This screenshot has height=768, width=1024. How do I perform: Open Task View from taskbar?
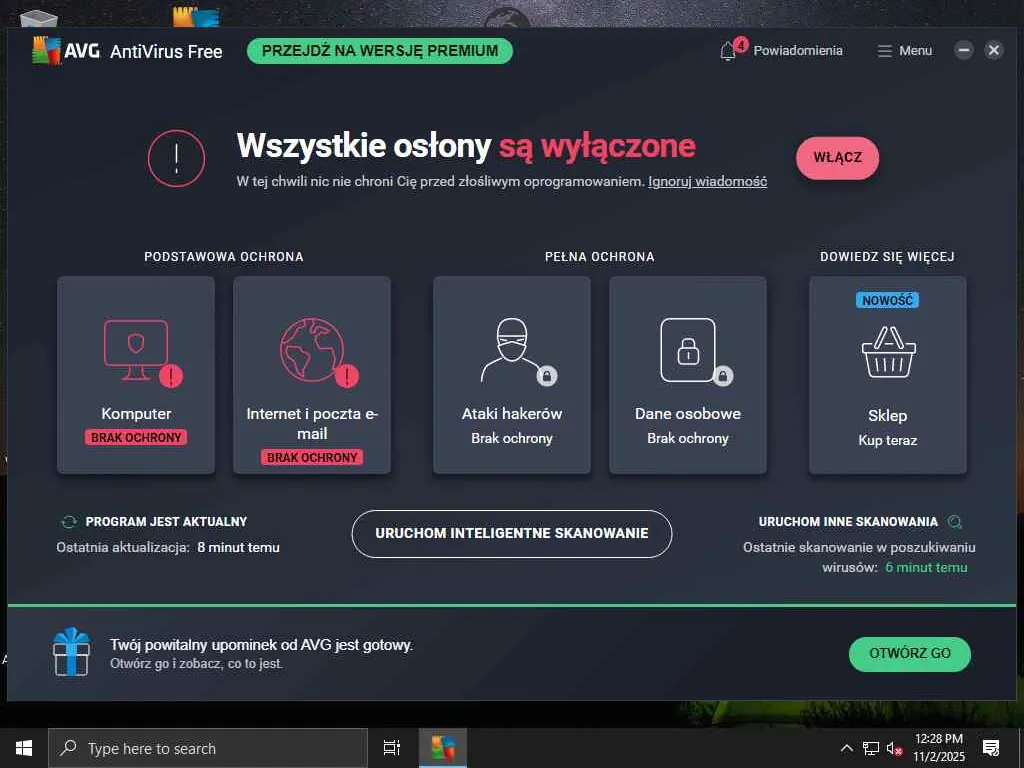[392, 748]
